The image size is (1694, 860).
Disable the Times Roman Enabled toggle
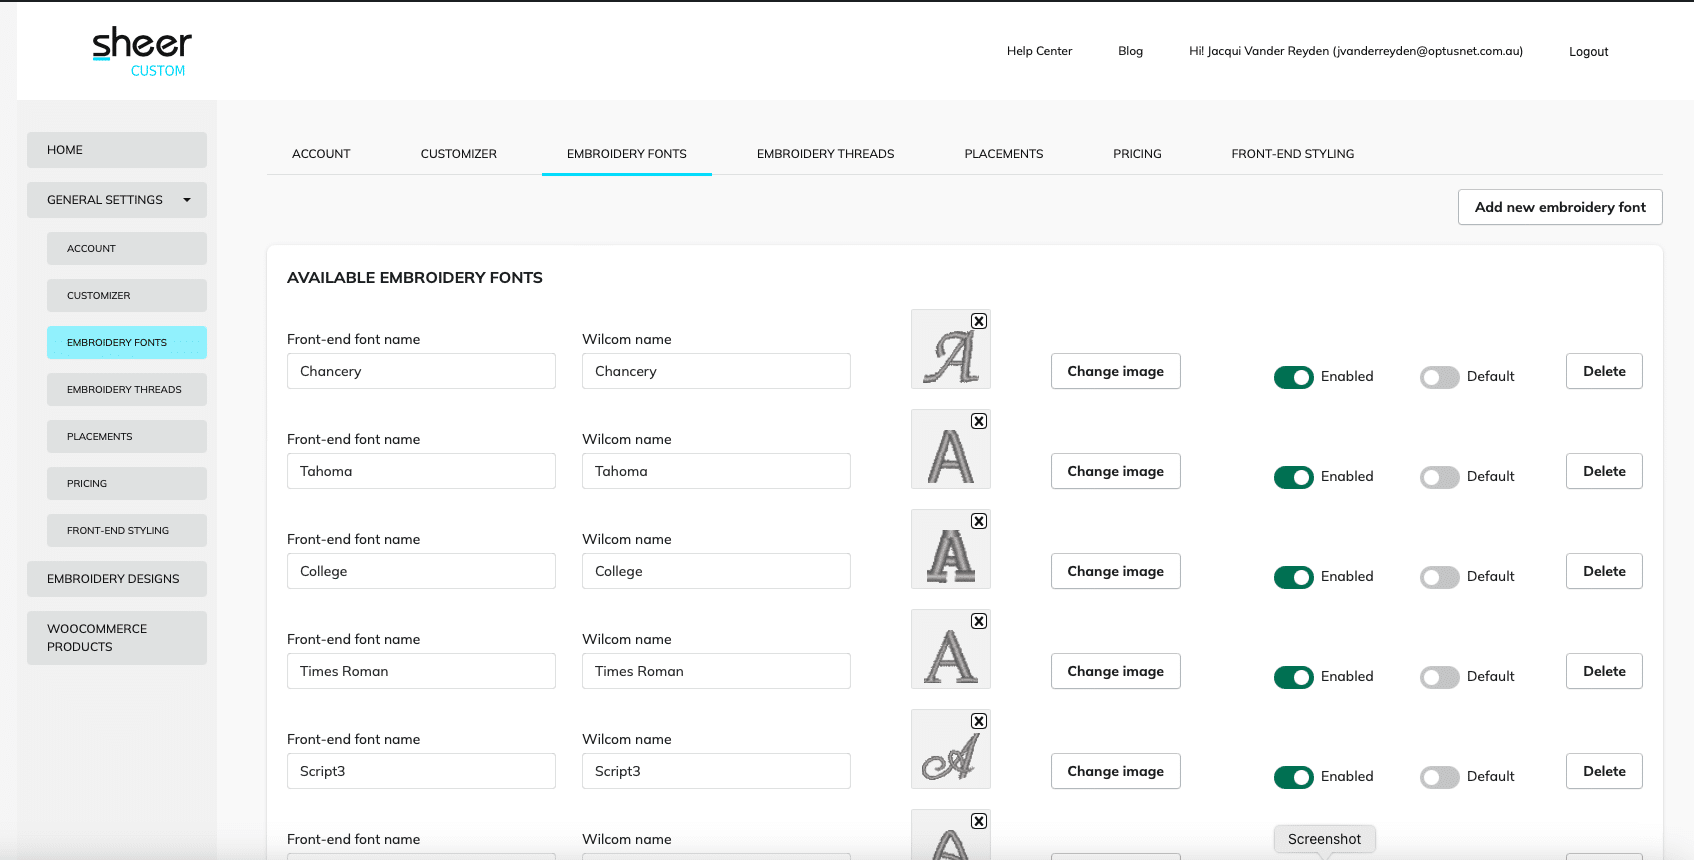coord(1294,677)
